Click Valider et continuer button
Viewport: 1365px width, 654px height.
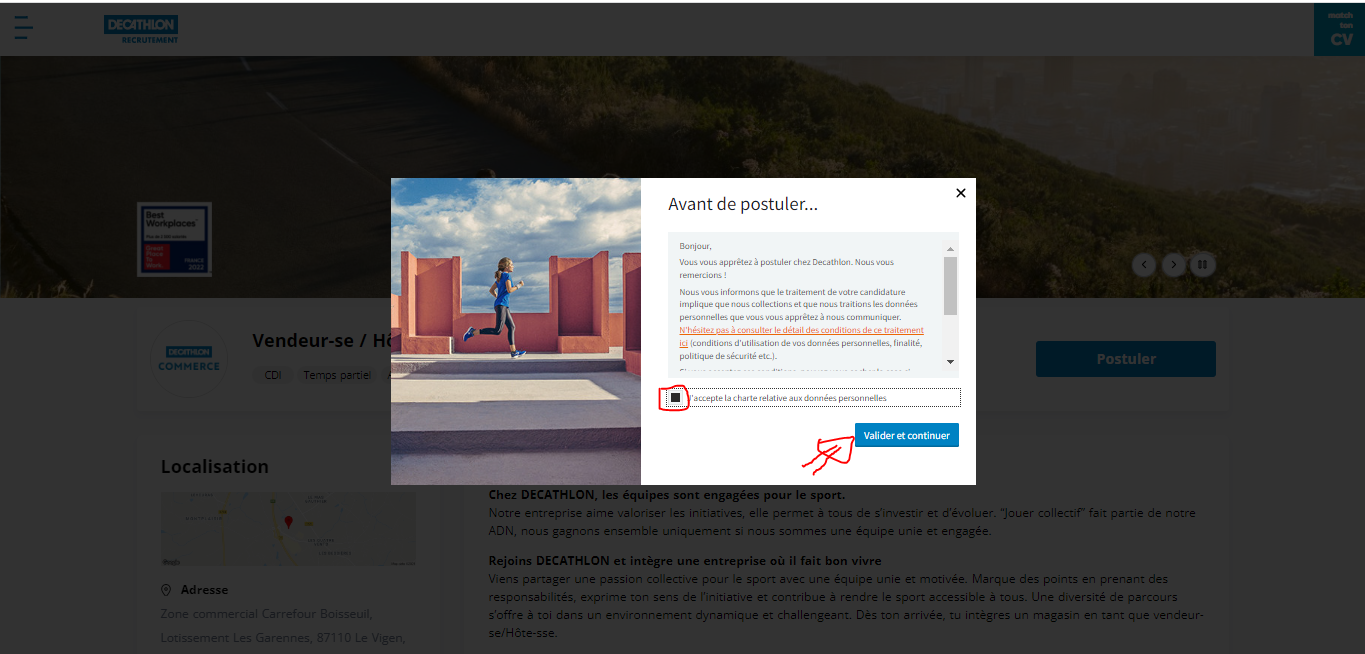coord(907,435)
